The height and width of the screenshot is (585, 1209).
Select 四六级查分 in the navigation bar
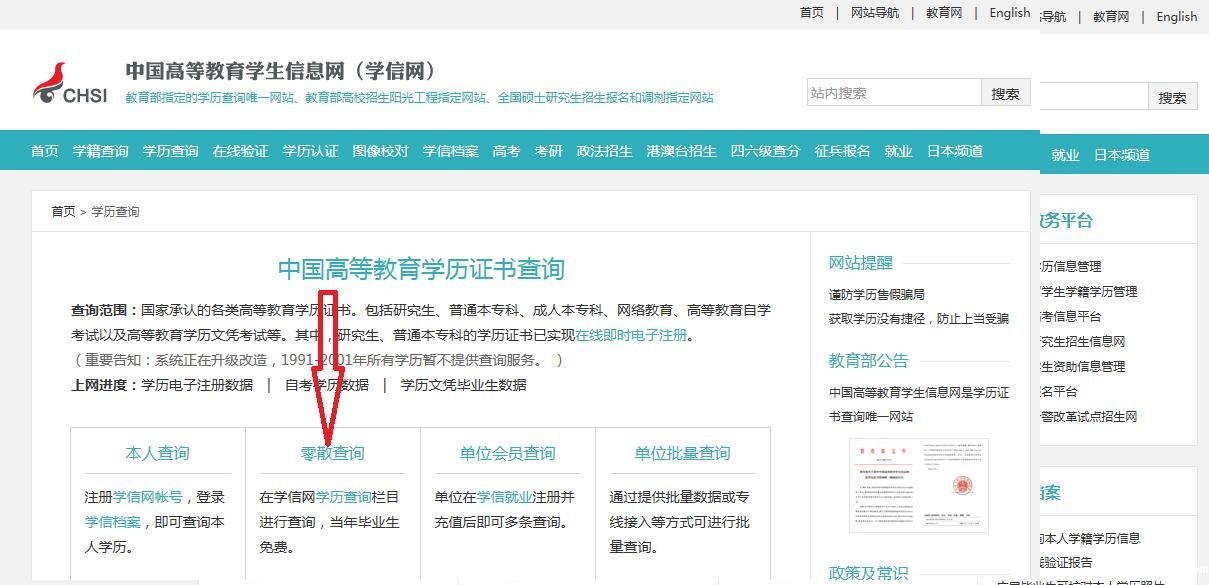click(765, 151)
